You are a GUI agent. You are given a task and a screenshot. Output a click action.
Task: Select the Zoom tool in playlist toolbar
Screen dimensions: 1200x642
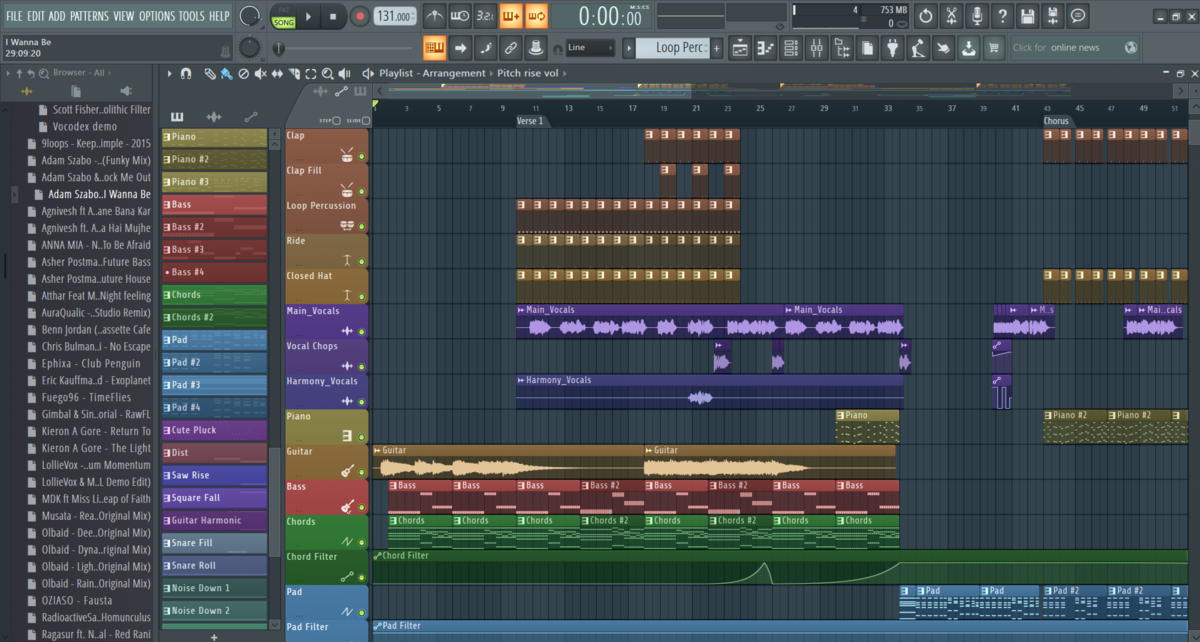(x=328, y=73)
